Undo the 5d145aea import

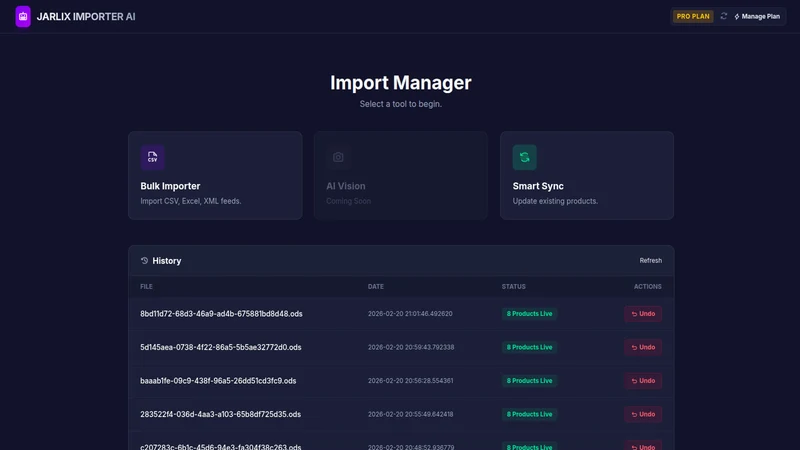(643, 347)
